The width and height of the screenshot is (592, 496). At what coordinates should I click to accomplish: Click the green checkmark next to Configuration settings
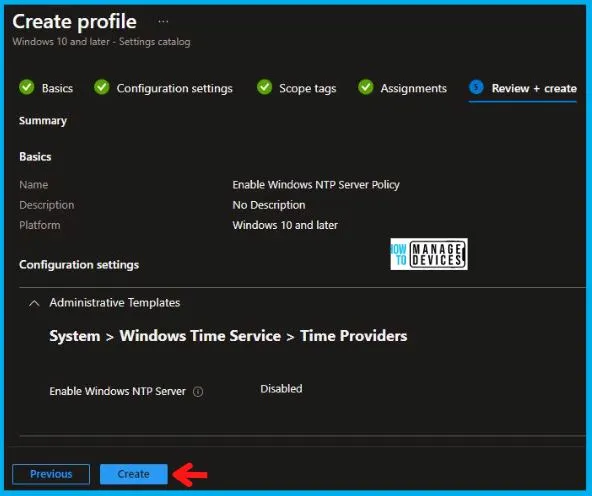tap(102, 87)
